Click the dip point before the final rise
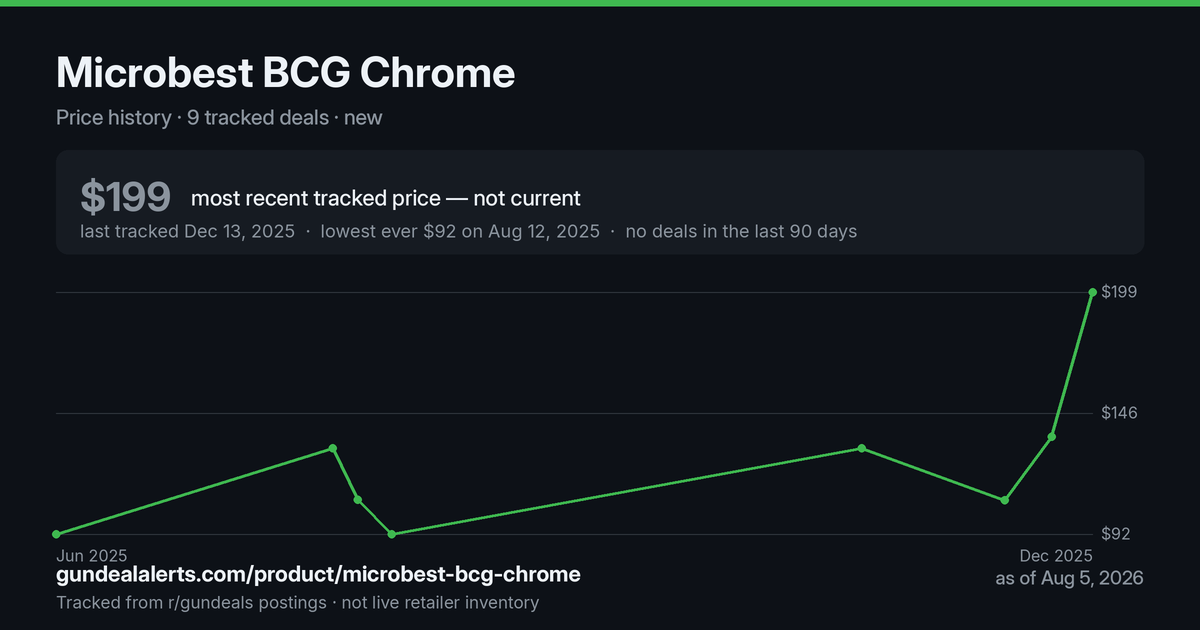Image resolution: width=1200 pixels, height=630 pixels. [1005, 500]
